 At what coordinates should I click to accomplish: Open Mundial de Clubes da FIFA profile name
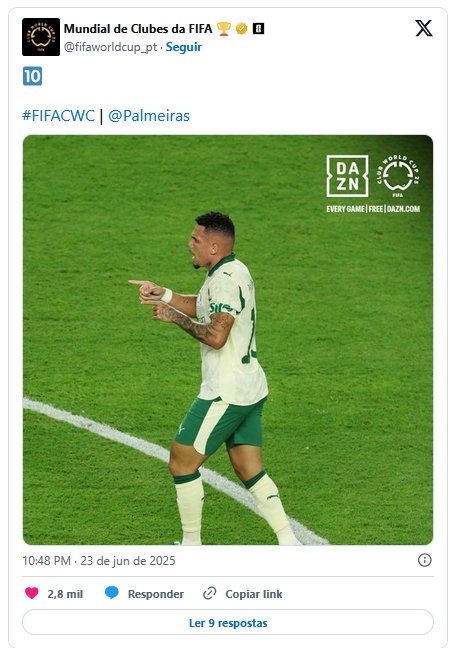point(138,29)
